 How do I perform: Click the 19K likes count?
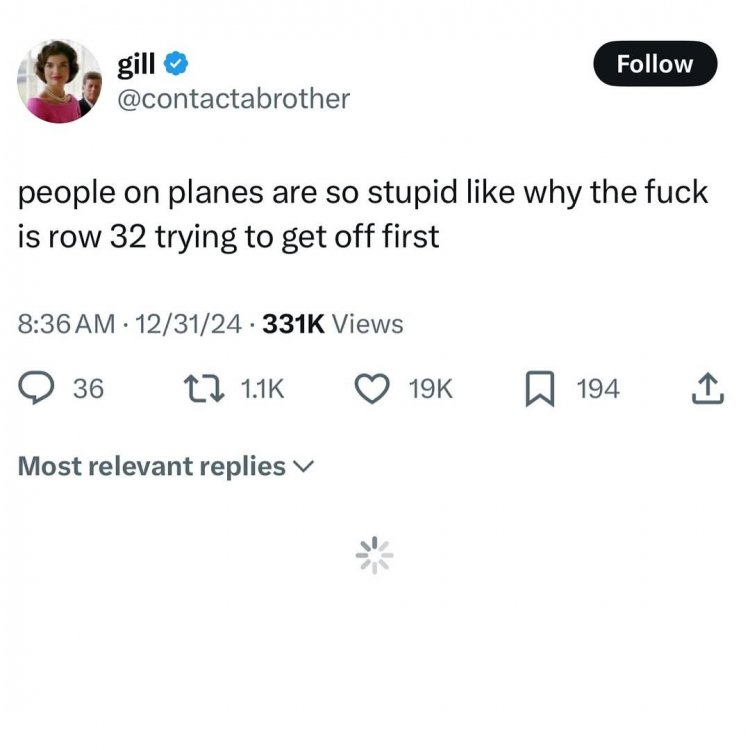431,389
